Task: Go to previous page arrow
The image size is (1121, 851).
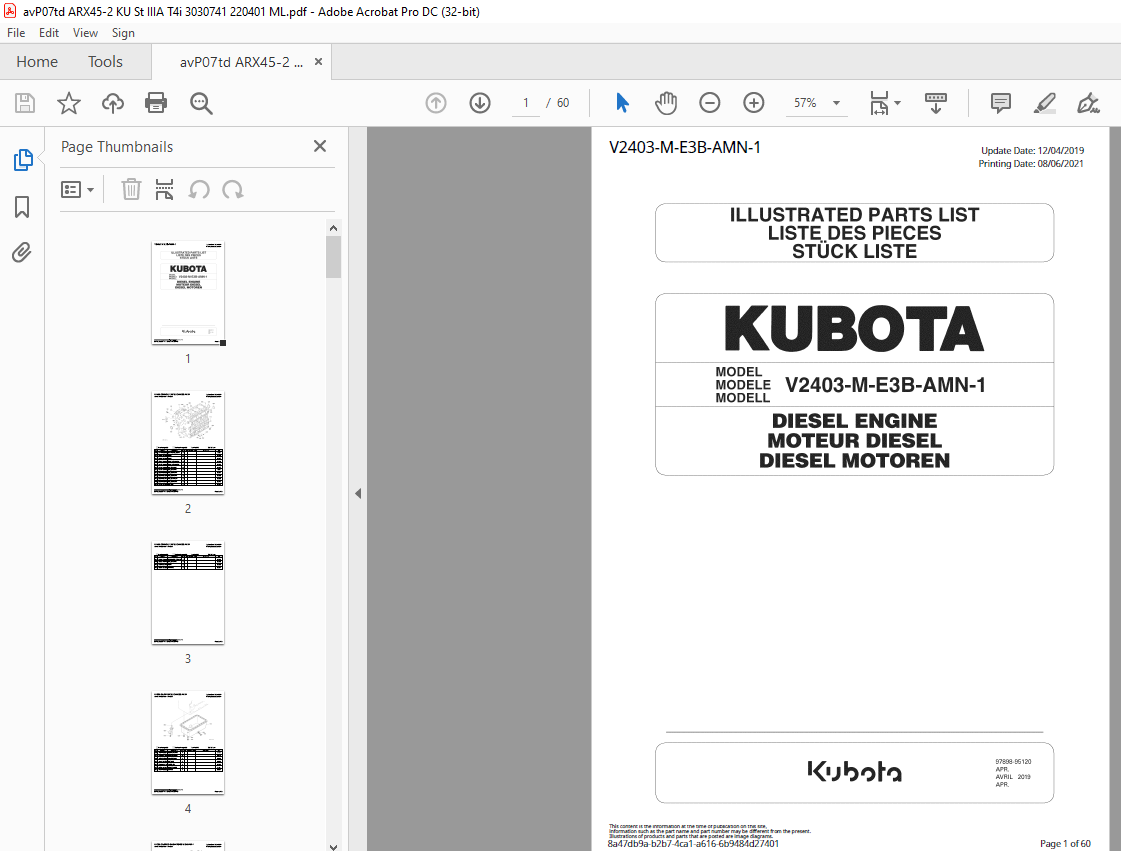Action: click(436, 103)
